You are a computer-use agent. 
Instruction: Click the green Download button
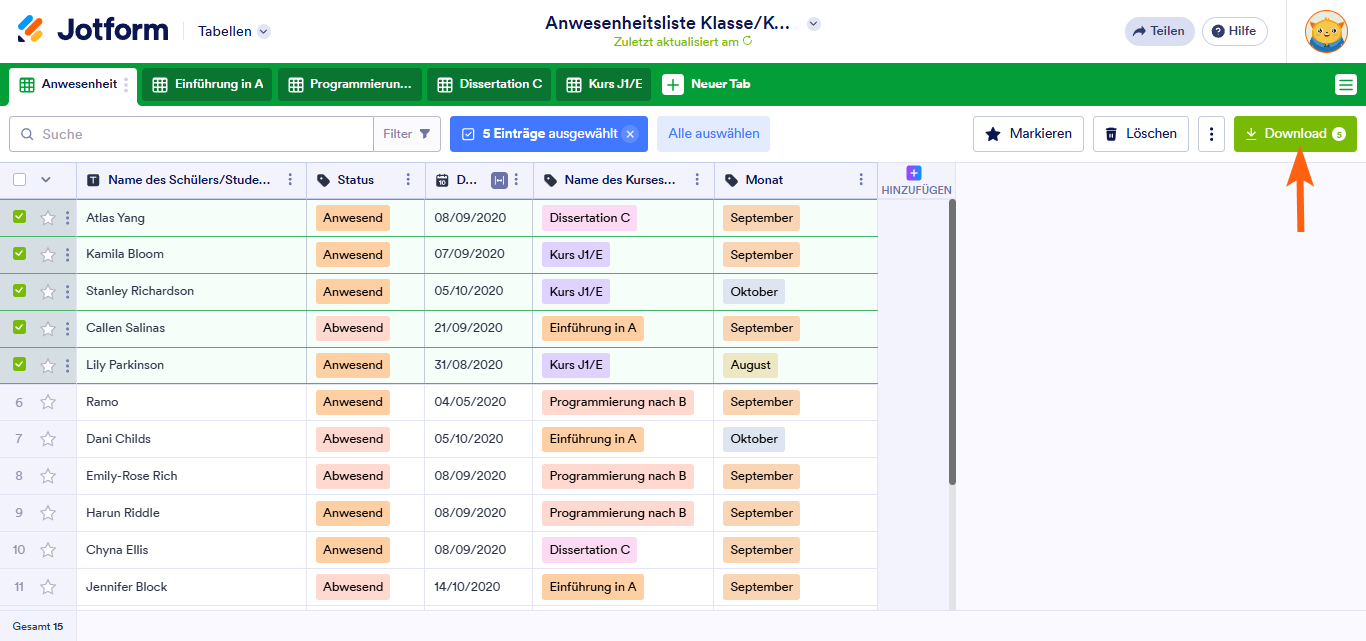pyautogui.click(x=1294, y=134)
